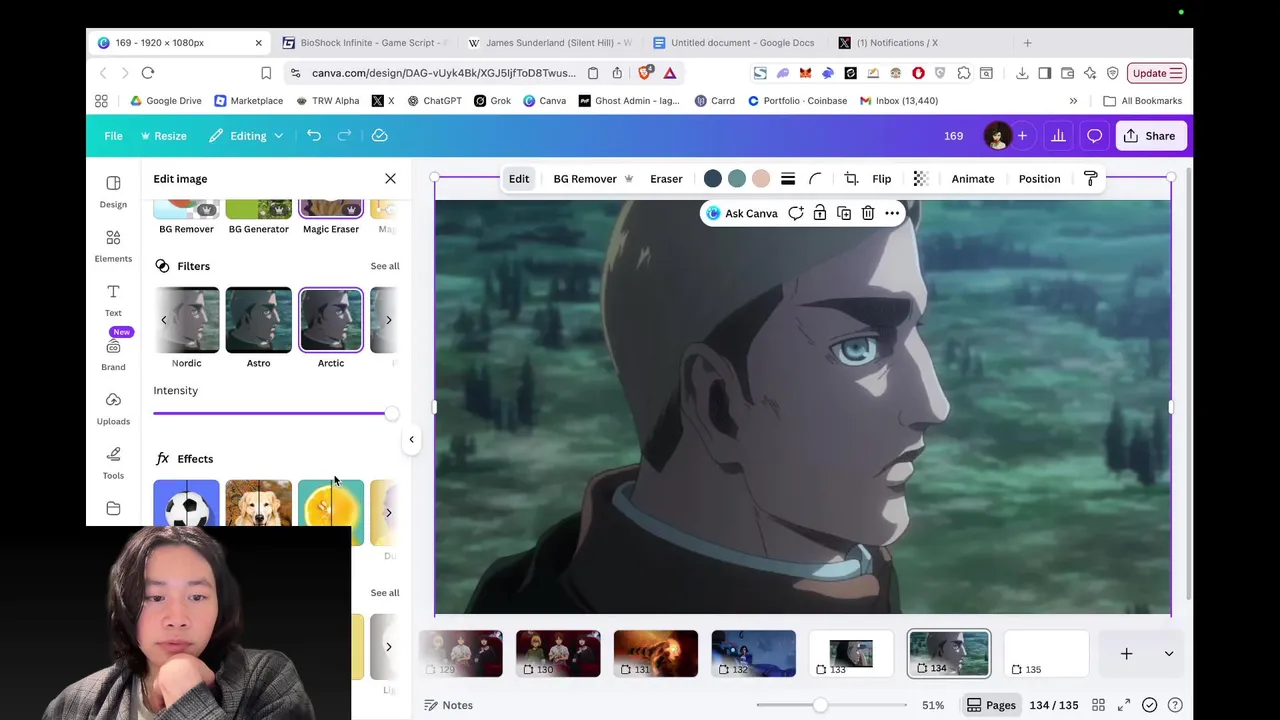Select the crop tool
The image size is (1280, 720).
pyautogui.click(x=851, y=179)
